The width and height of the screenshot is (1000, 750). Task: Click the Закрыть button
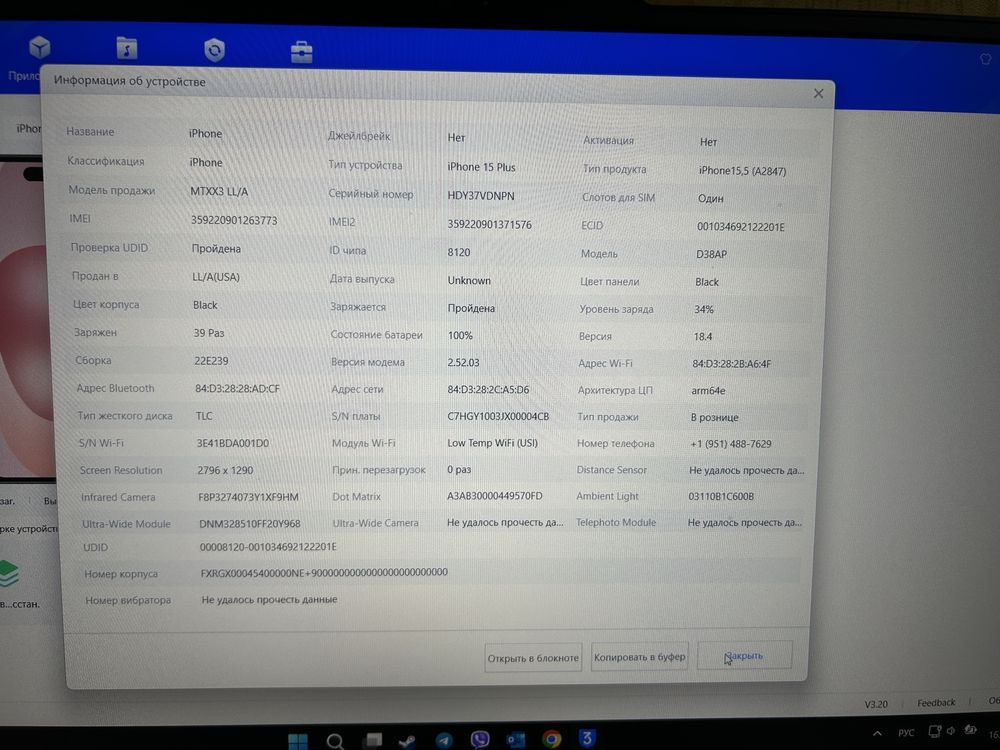(x=744, y=656)
